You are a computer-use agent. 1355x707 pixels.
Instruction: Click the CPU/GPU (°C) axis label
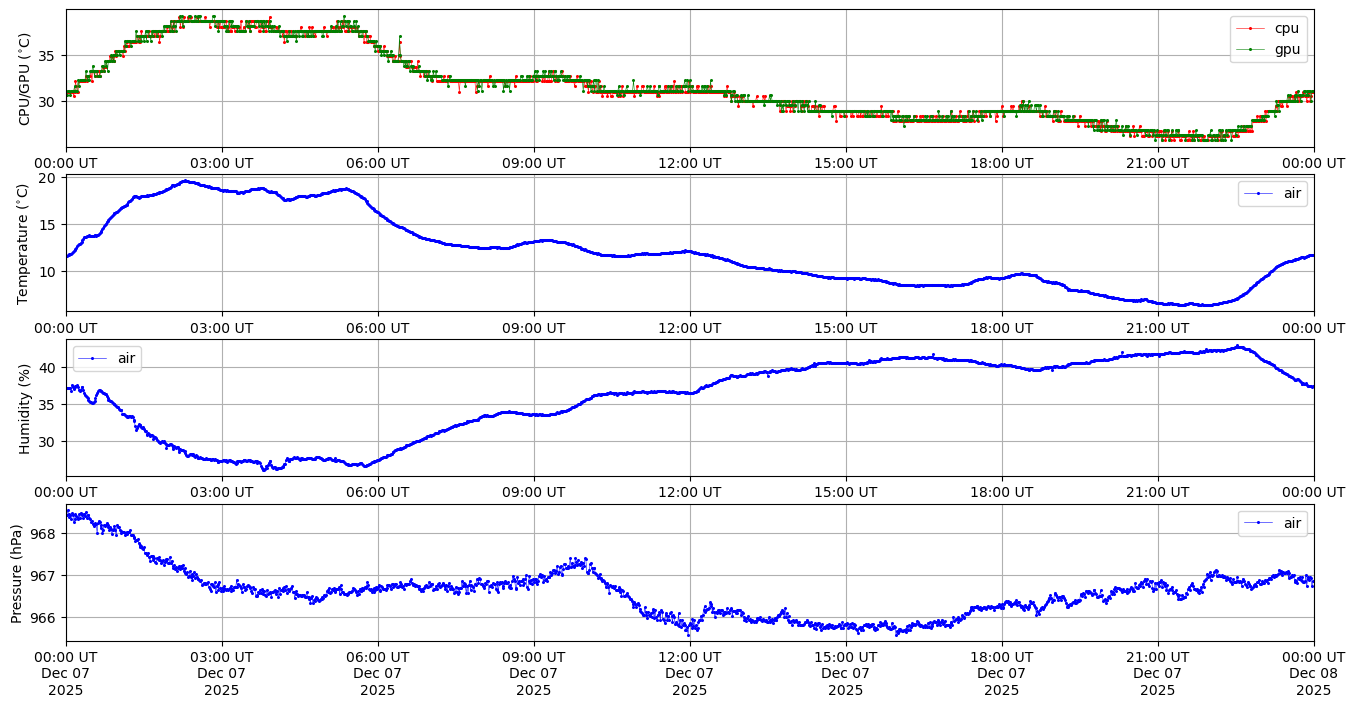[25, 78]
